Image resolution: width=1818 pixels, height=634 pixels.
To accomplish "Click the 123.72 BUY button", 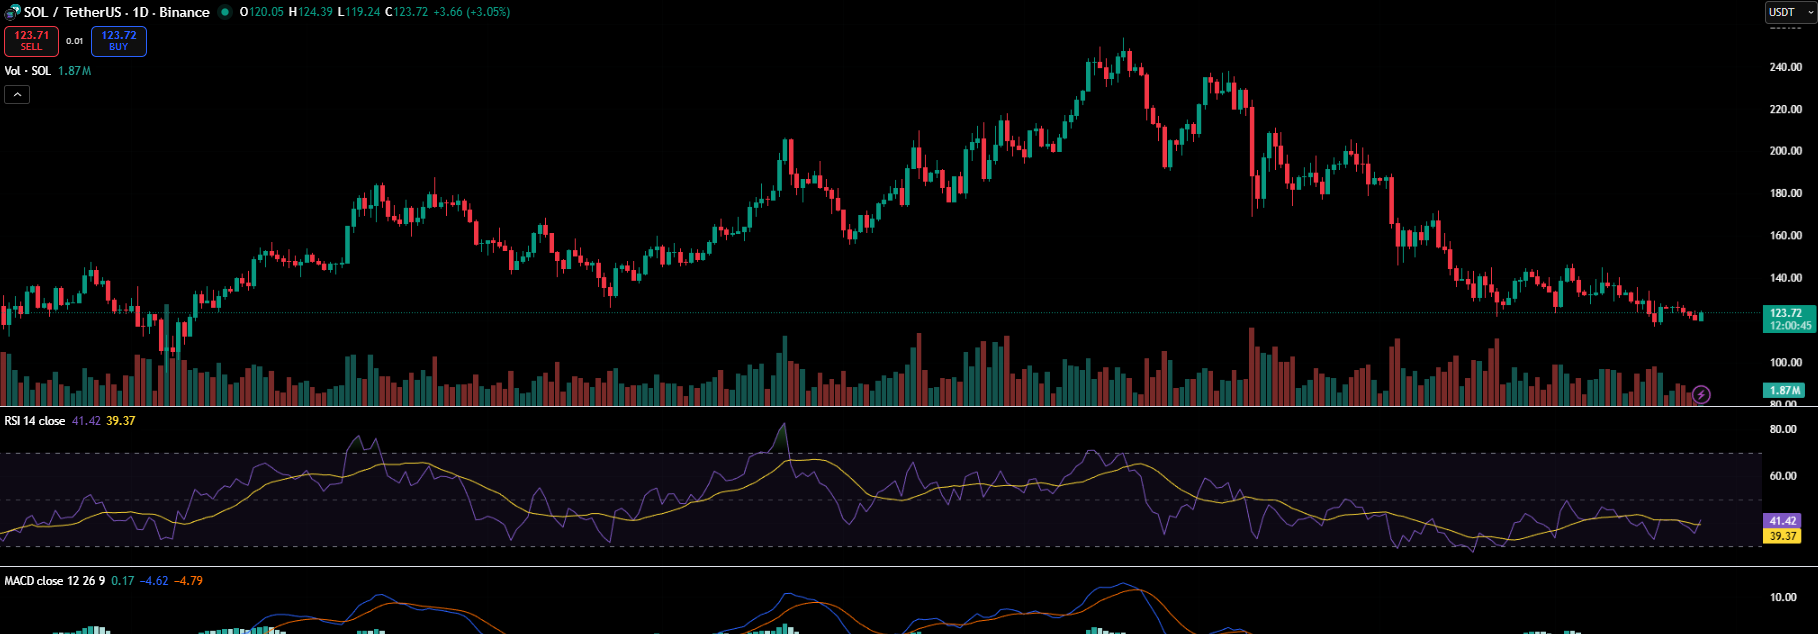I will [119, 41].
